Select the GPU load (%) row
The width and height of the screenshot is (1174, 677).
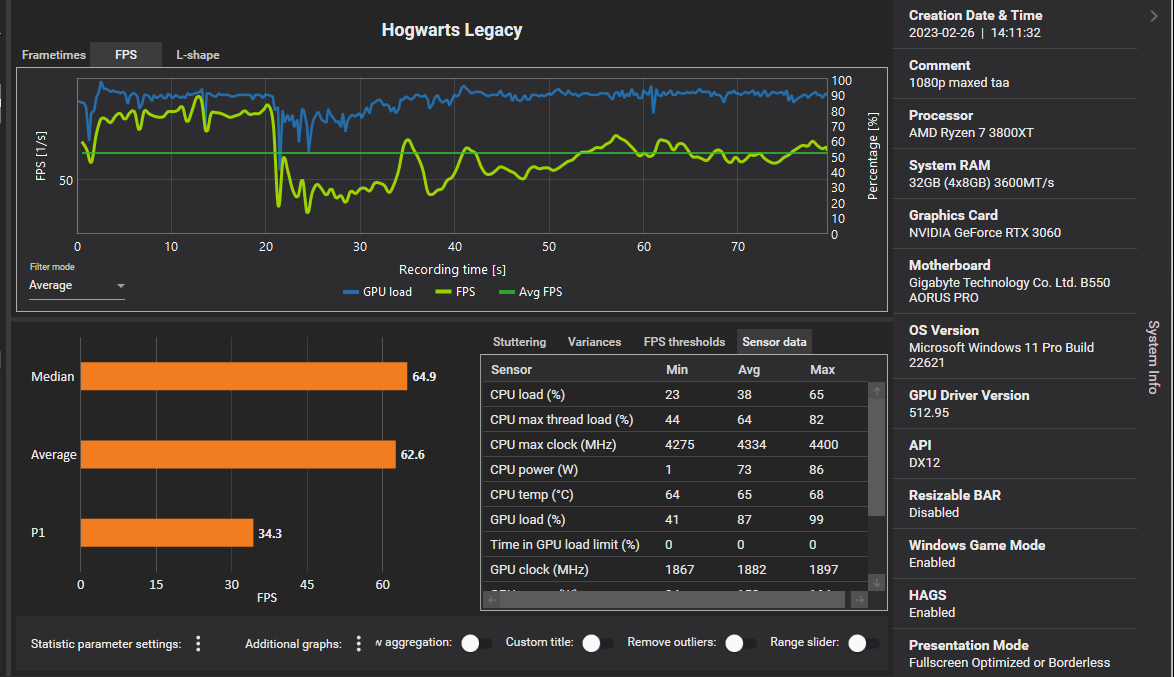click(675, 519)
